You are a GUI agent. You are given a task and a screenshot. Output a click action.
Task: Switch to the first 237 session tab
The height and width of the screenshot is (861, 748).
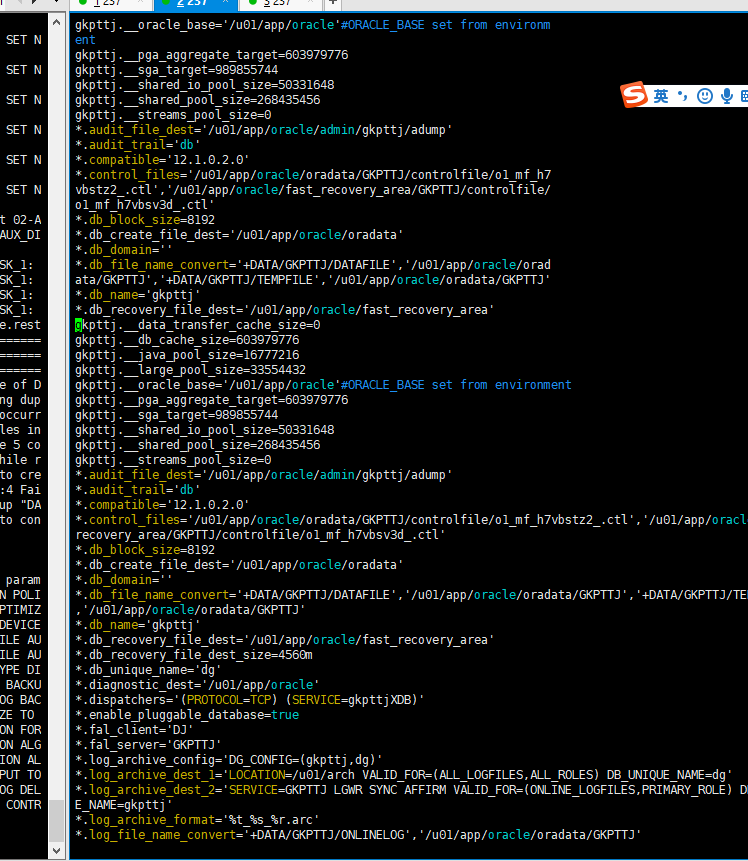click(104, 3)
